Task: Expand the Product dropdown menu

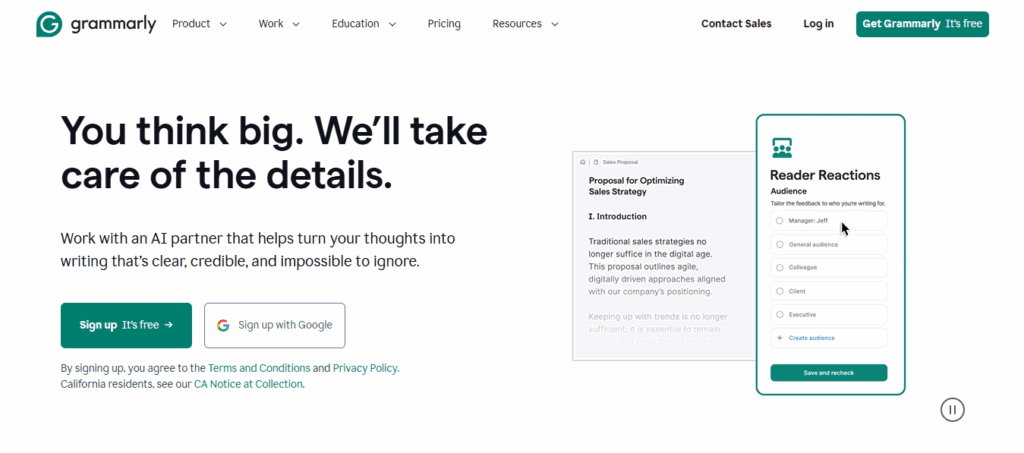Action: tap(199, 24)
